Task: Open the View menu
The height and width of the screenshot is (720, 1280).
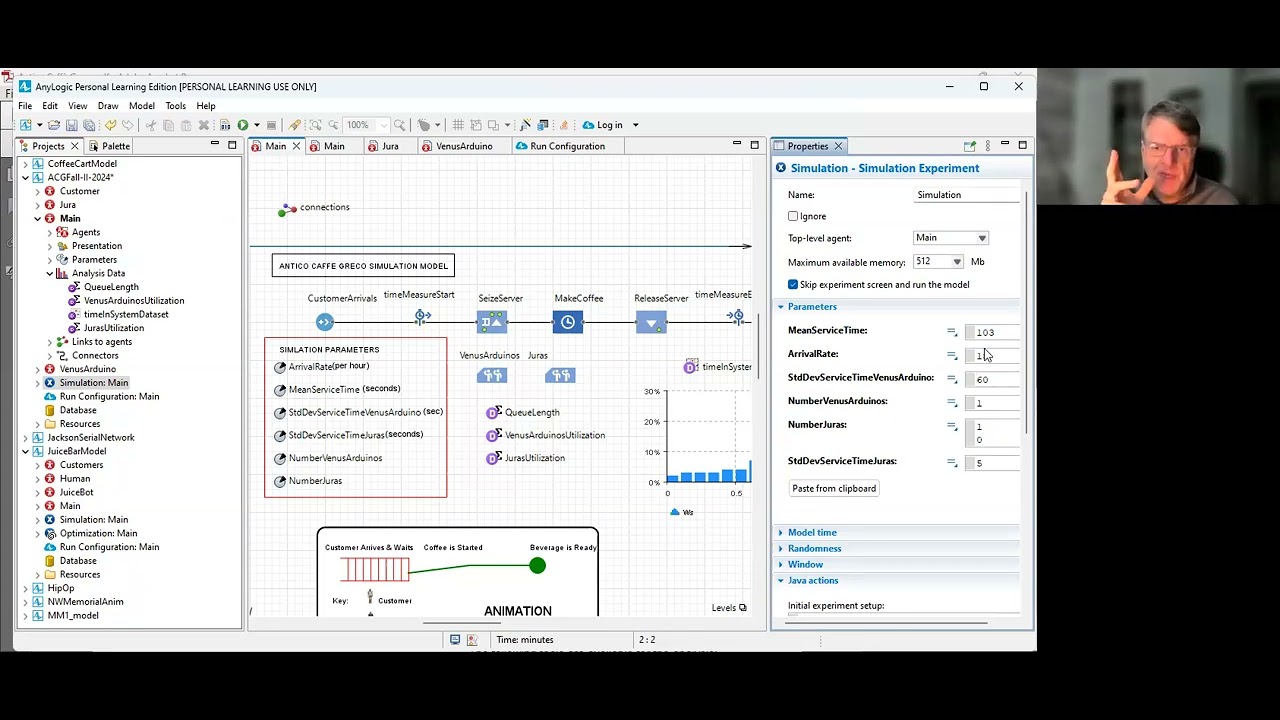Action: (77, 106)
